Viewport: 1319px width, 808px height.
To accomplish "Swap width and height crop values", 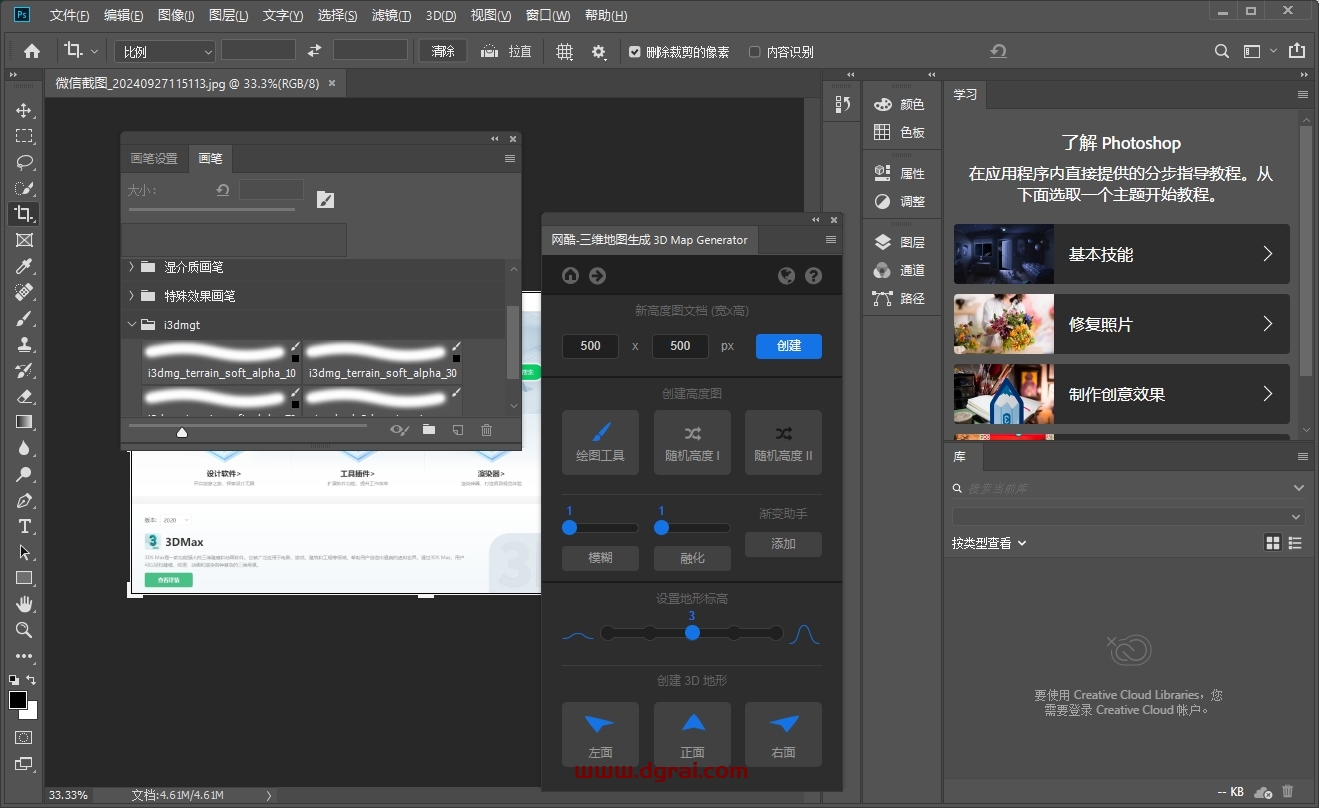I will tap(314, 51).
